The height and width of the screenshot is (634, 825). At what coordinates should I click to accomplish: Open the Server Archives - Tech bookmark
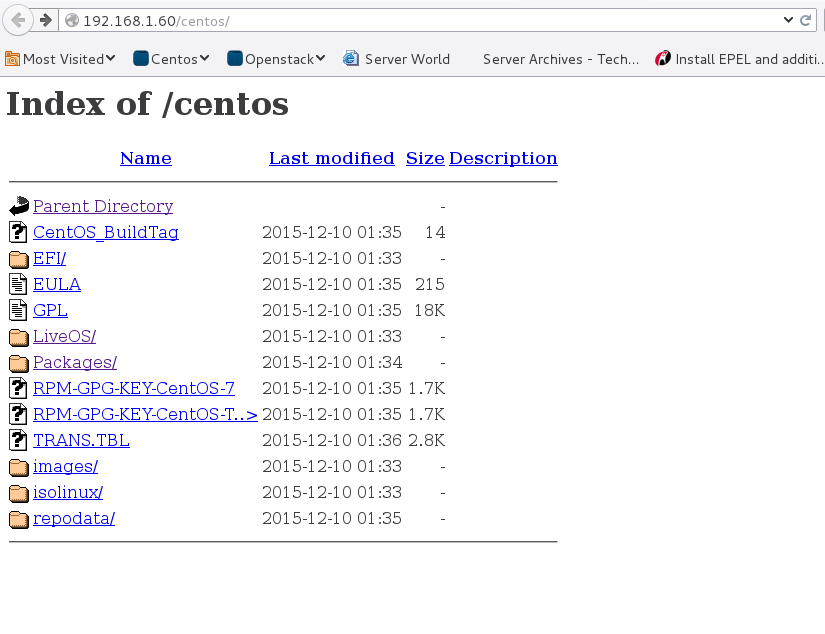pyautogui.click(x=561, y=59)
